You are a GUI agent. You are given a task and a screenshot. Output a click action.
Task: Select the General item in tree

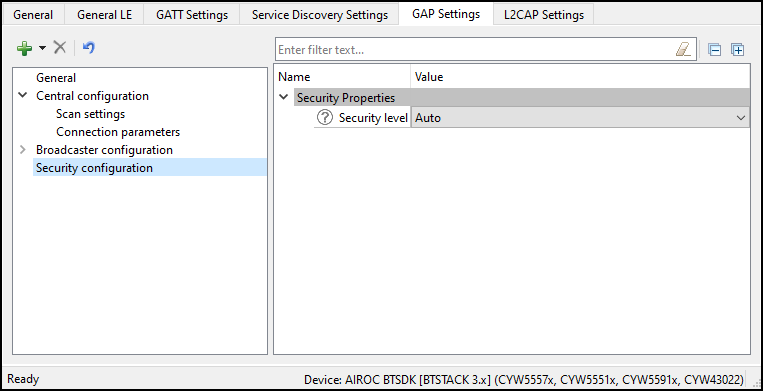pos(56,78)
